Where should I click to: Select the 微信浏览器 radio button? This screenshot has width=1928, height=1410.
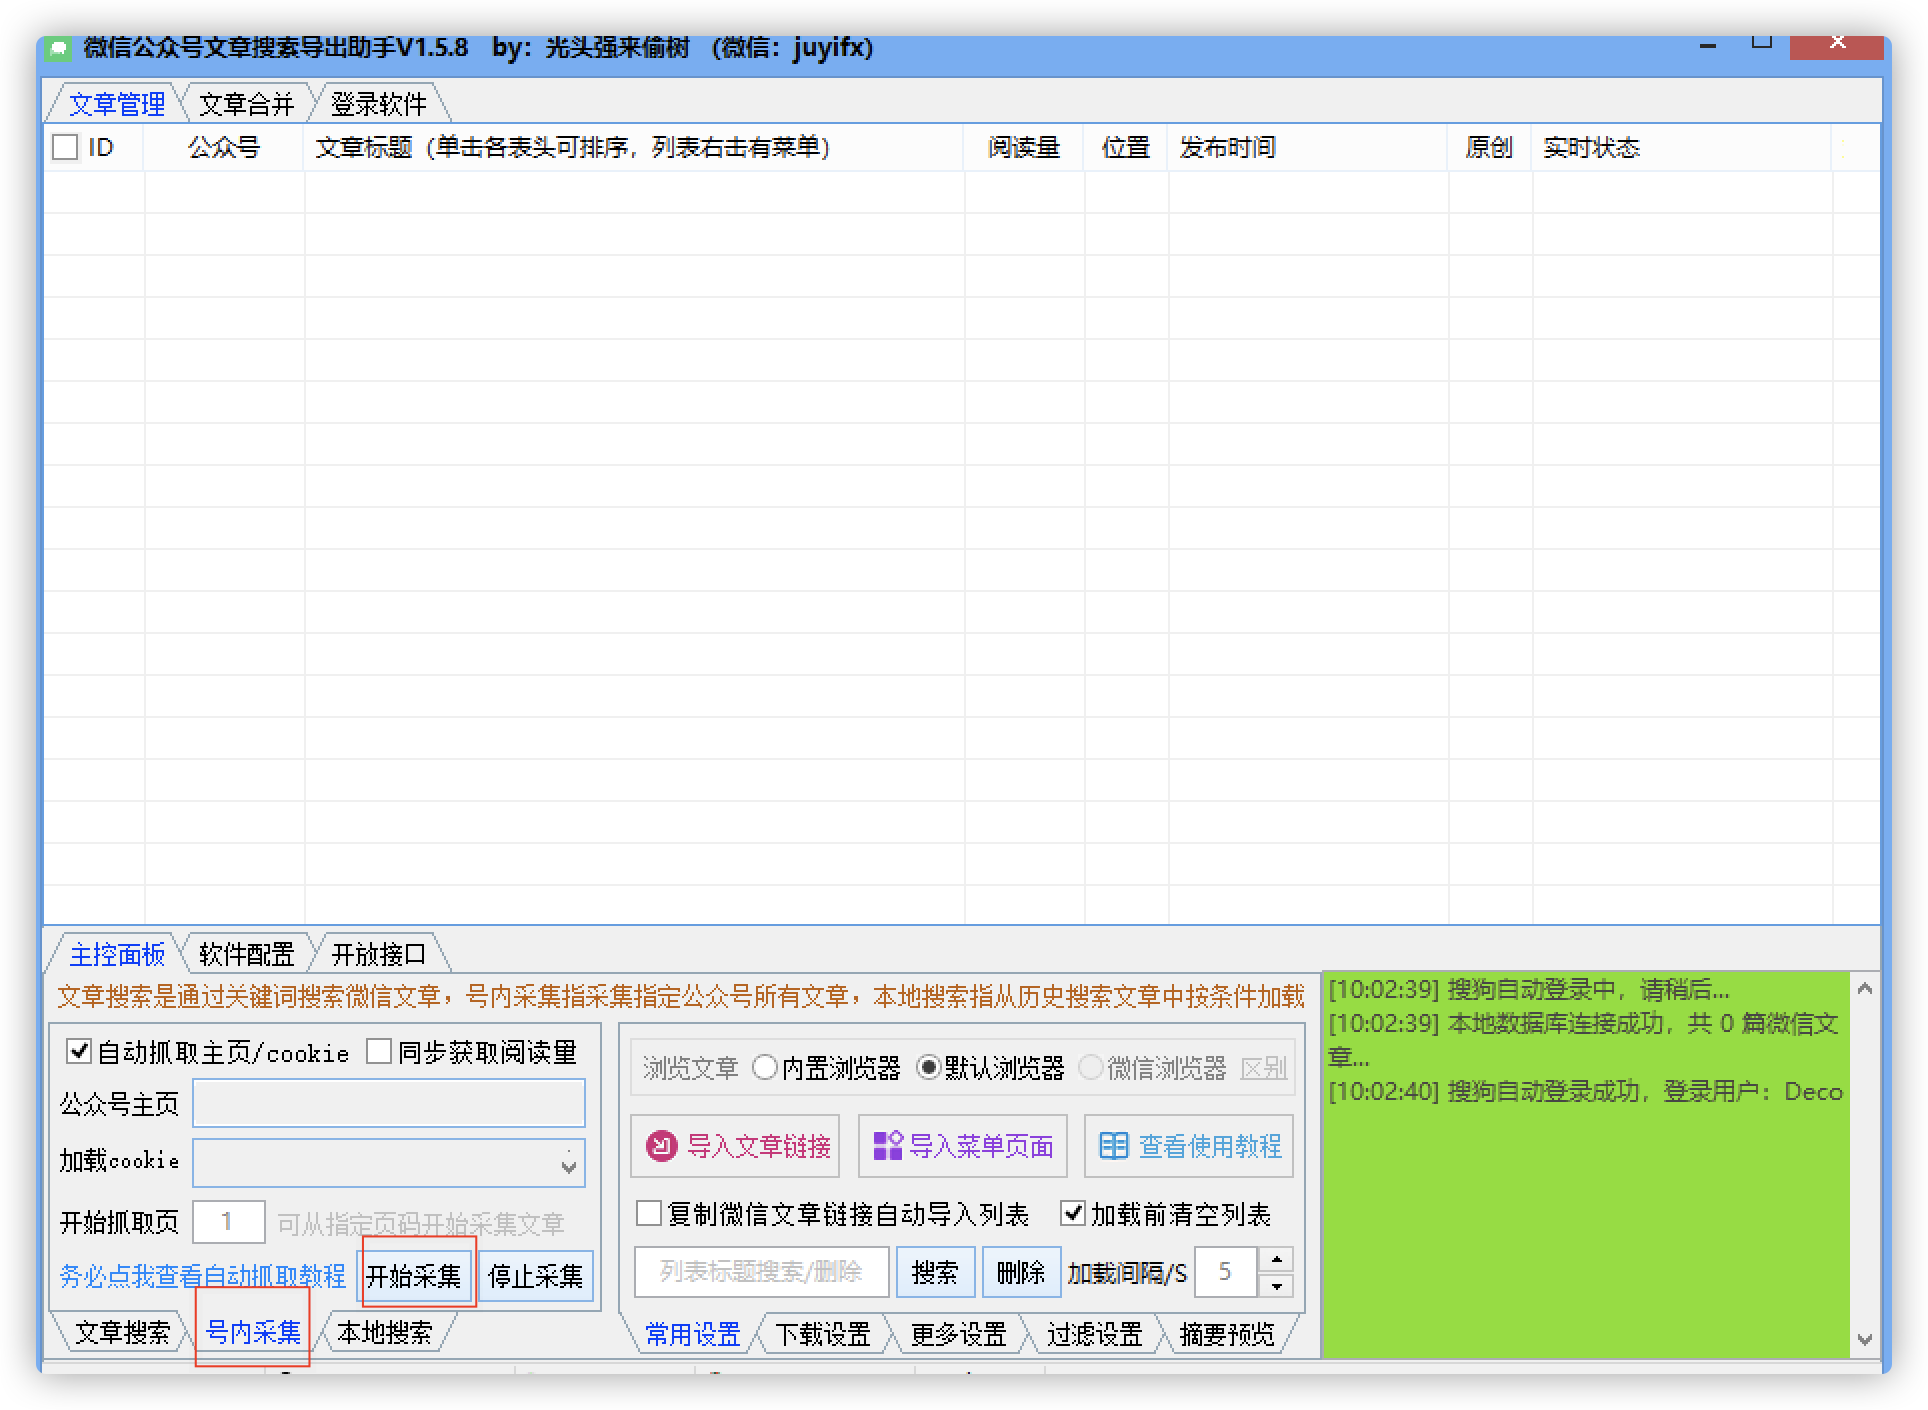[x=1091, y=1068]
